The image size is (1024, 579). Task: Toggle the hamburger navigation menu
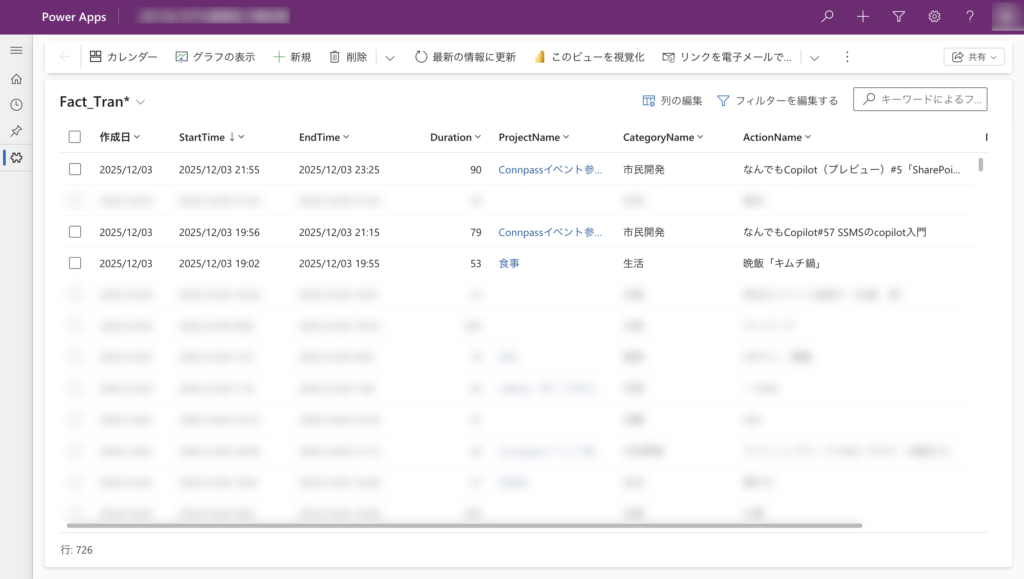16,51
